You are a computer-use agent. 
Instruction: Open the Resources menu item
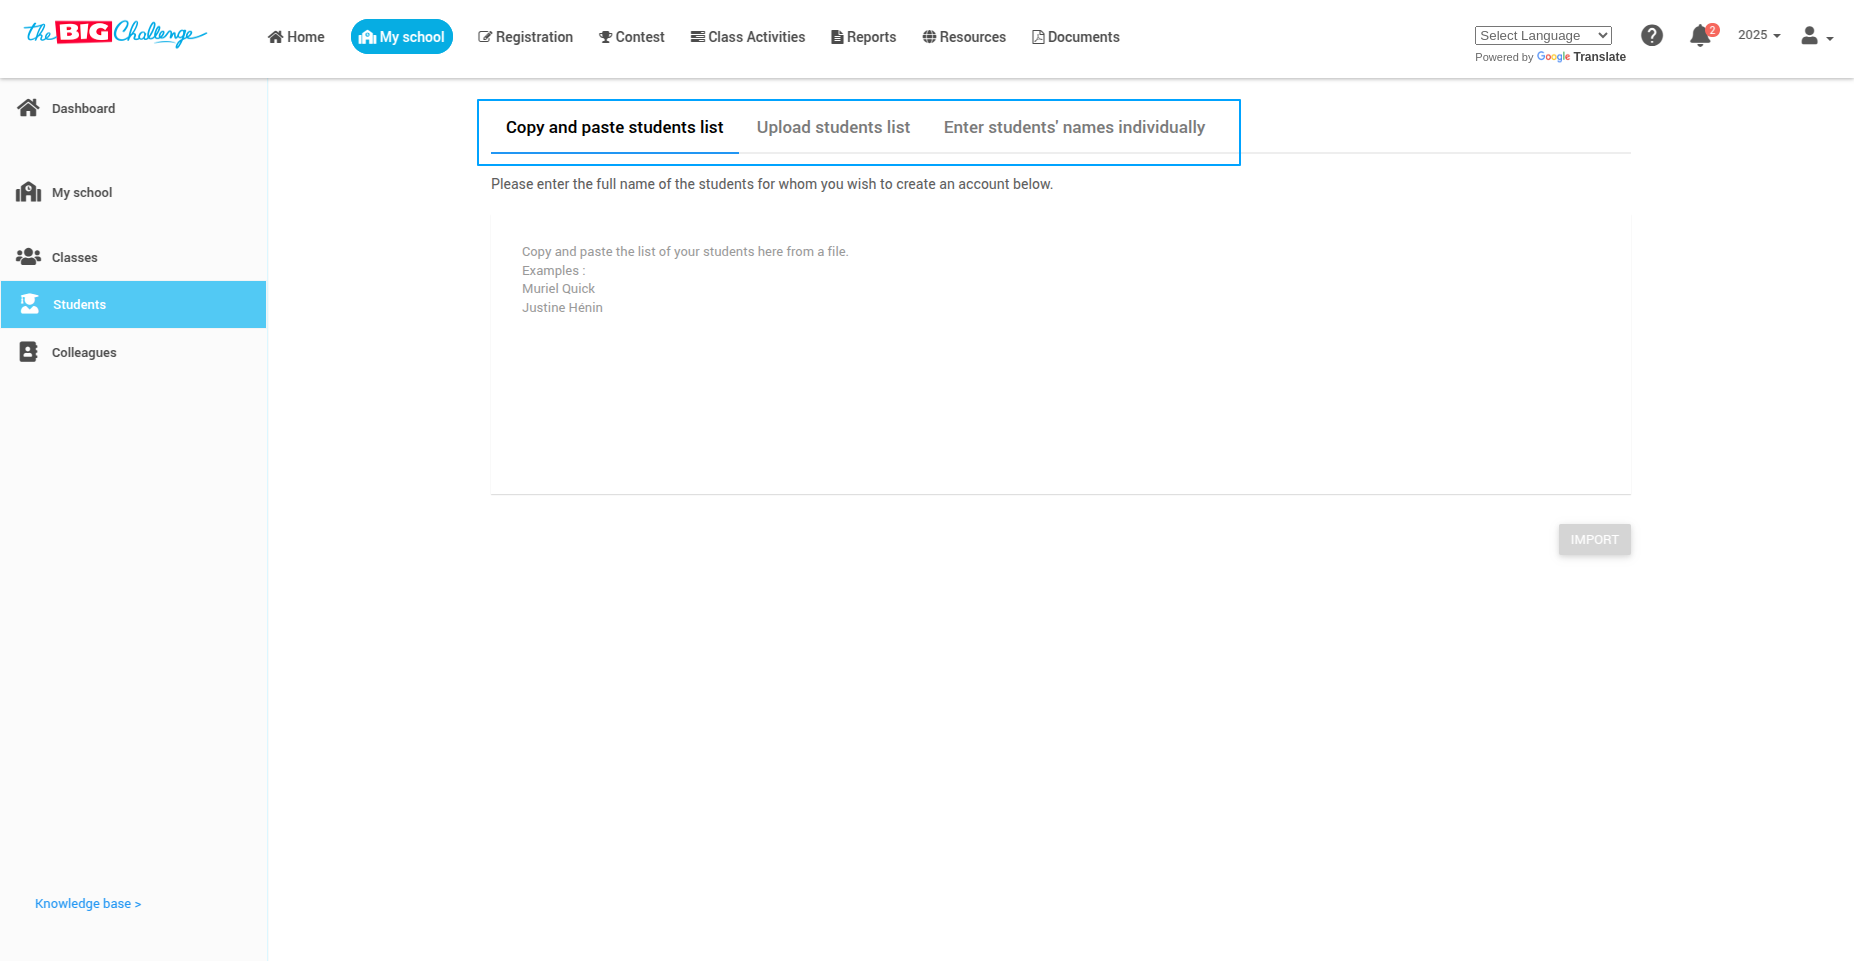[x=964, y=37]
